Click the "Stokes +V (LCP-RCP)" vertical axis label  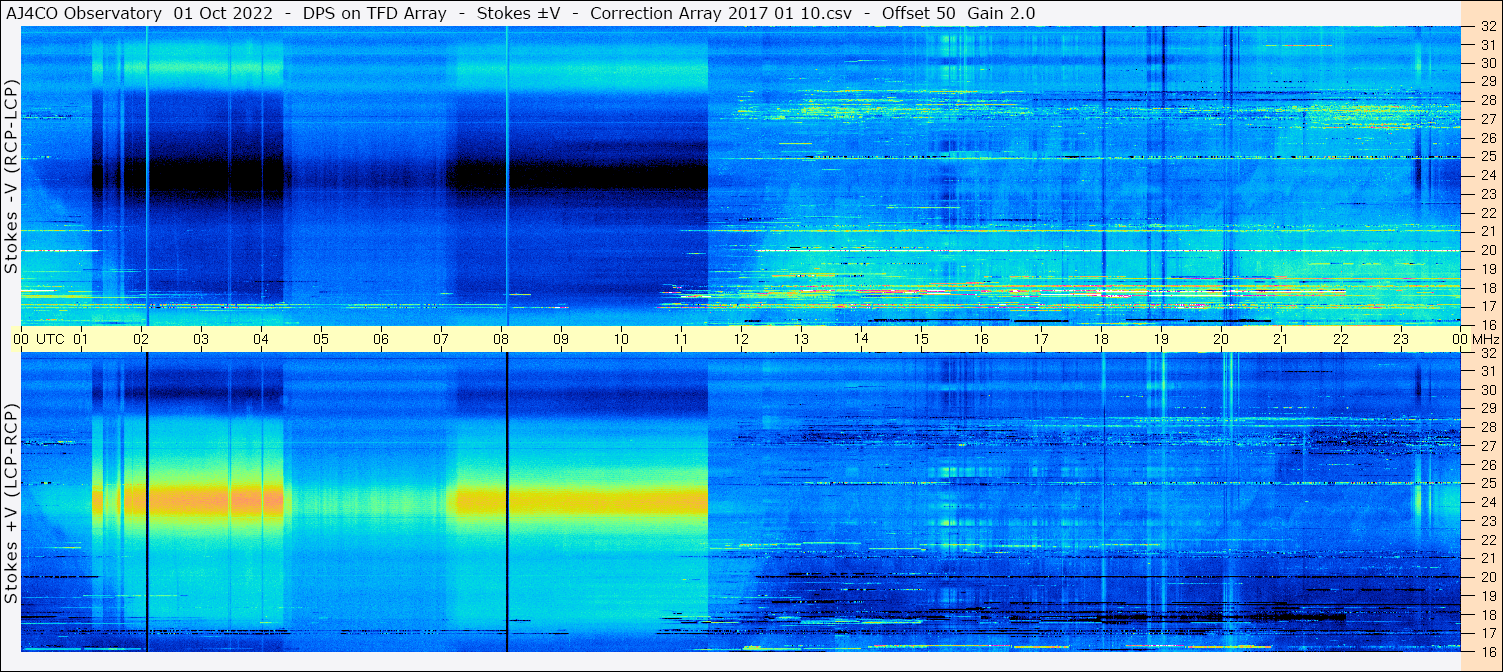[11, 504]
